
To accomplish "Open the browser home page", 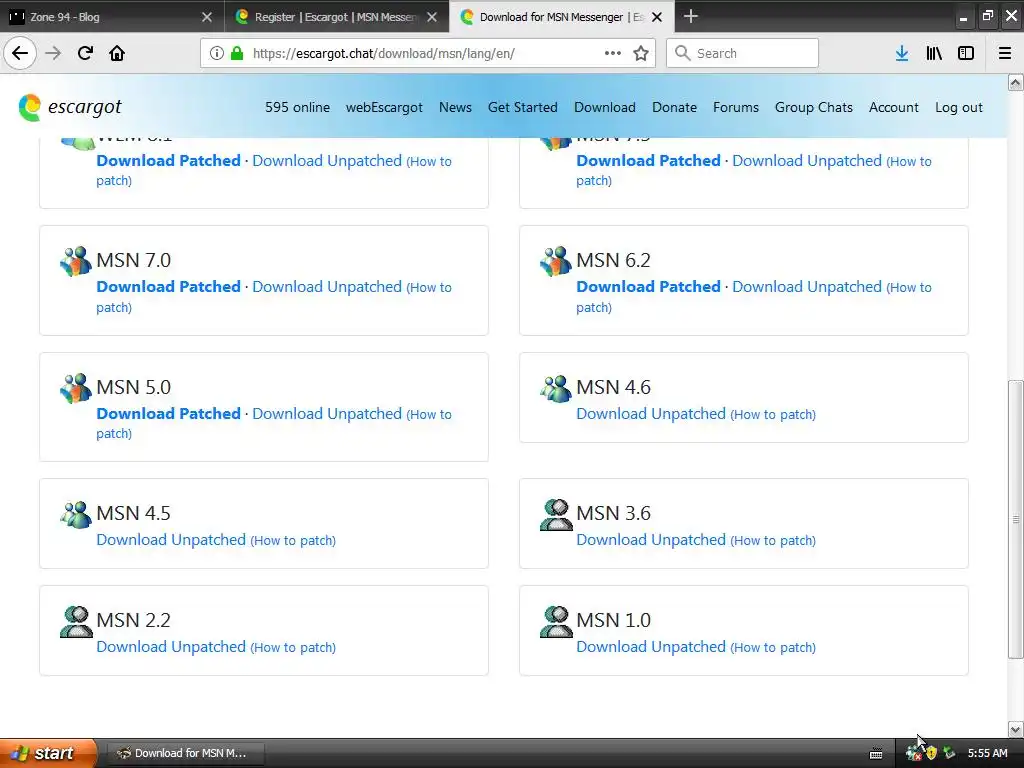I will 117,53.
